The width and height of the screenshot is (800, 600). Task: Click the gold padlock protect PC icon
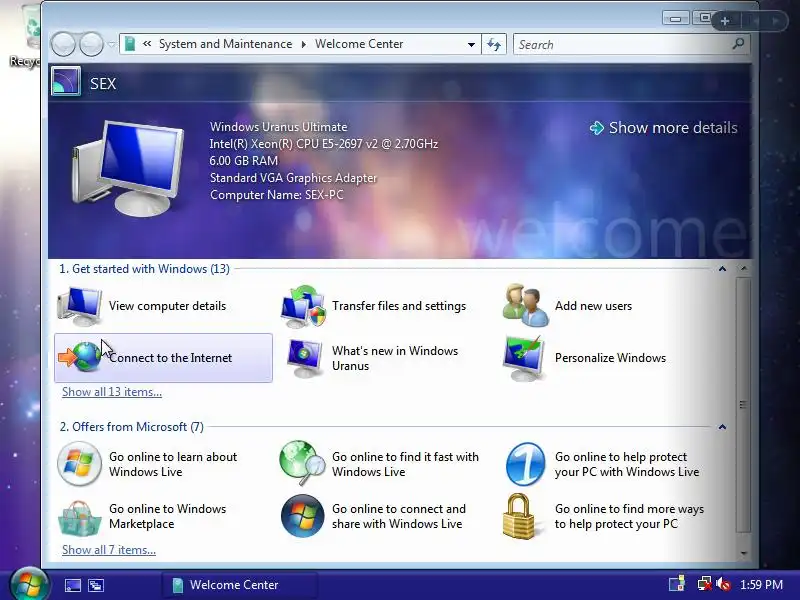pos(518,516)
